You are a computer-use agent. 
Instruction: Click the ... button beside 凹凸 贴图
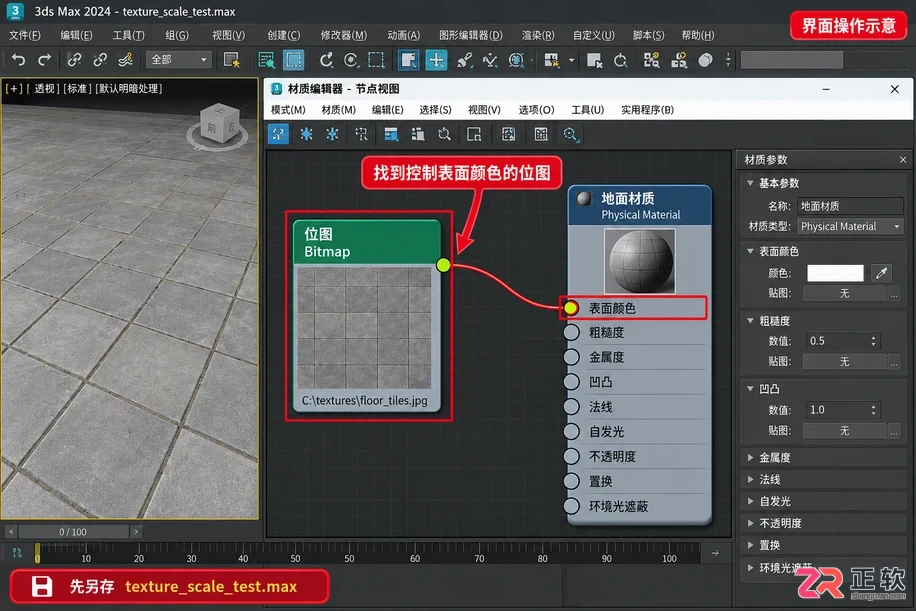(894, 431)
